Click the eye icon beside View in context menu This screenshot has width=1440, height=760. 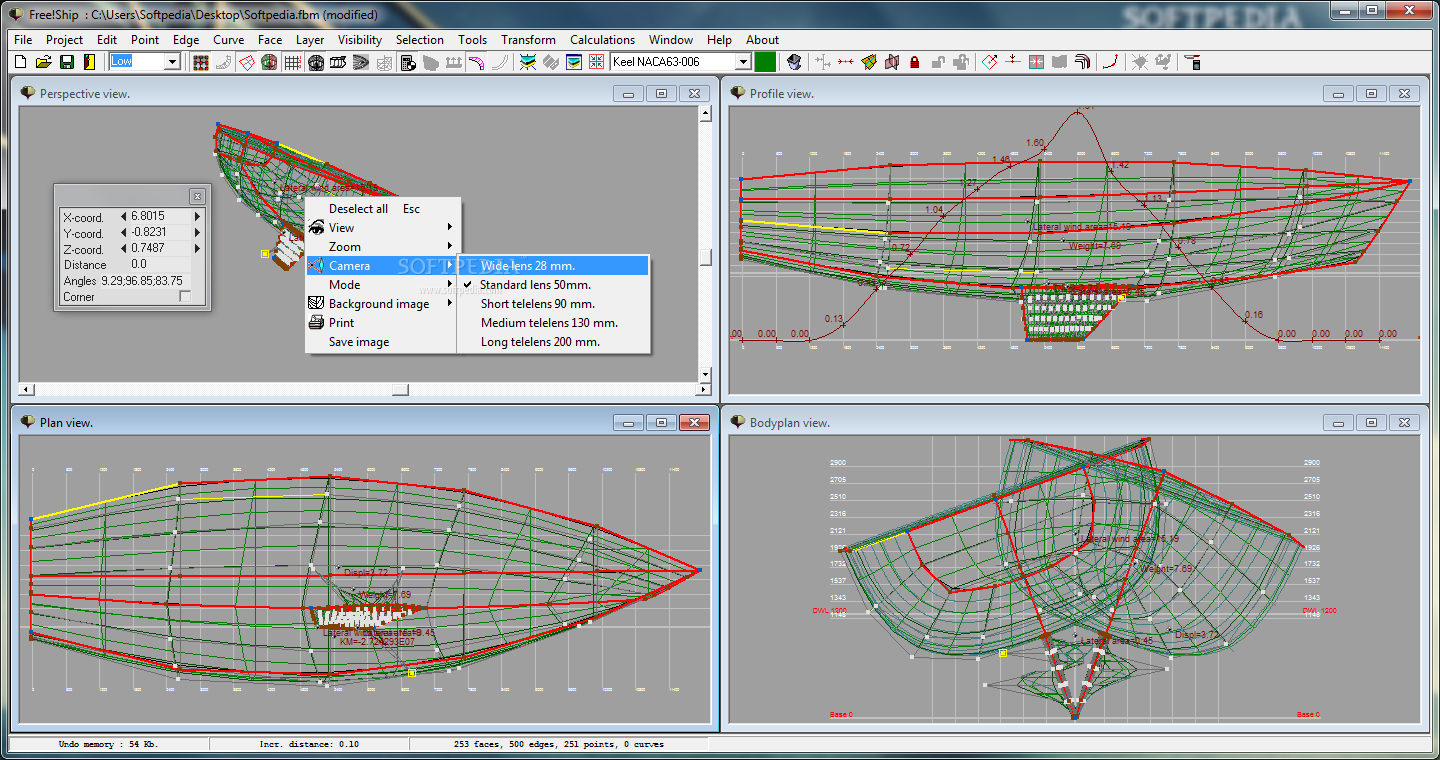(x=316, y=228)
